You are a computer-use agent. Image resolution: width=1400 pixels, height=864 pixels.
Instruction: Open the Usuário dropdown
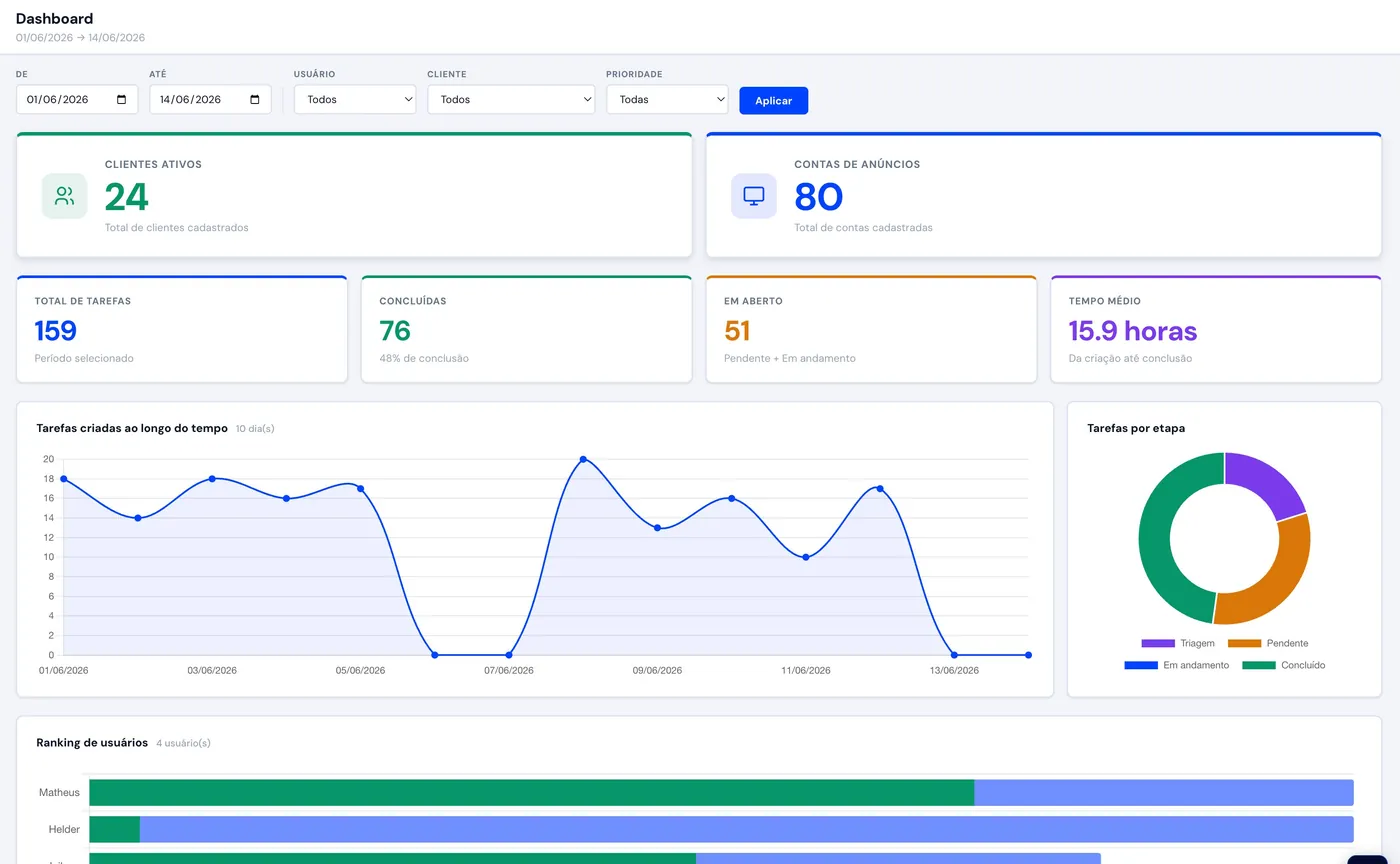[x=355, y=100]
